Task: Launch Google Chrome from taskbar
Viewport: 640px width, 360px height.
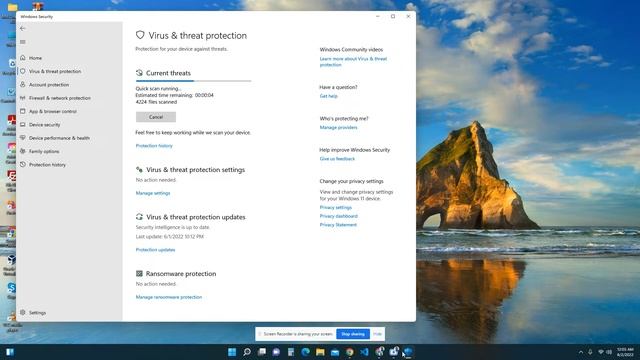Action: pos(350,352)
